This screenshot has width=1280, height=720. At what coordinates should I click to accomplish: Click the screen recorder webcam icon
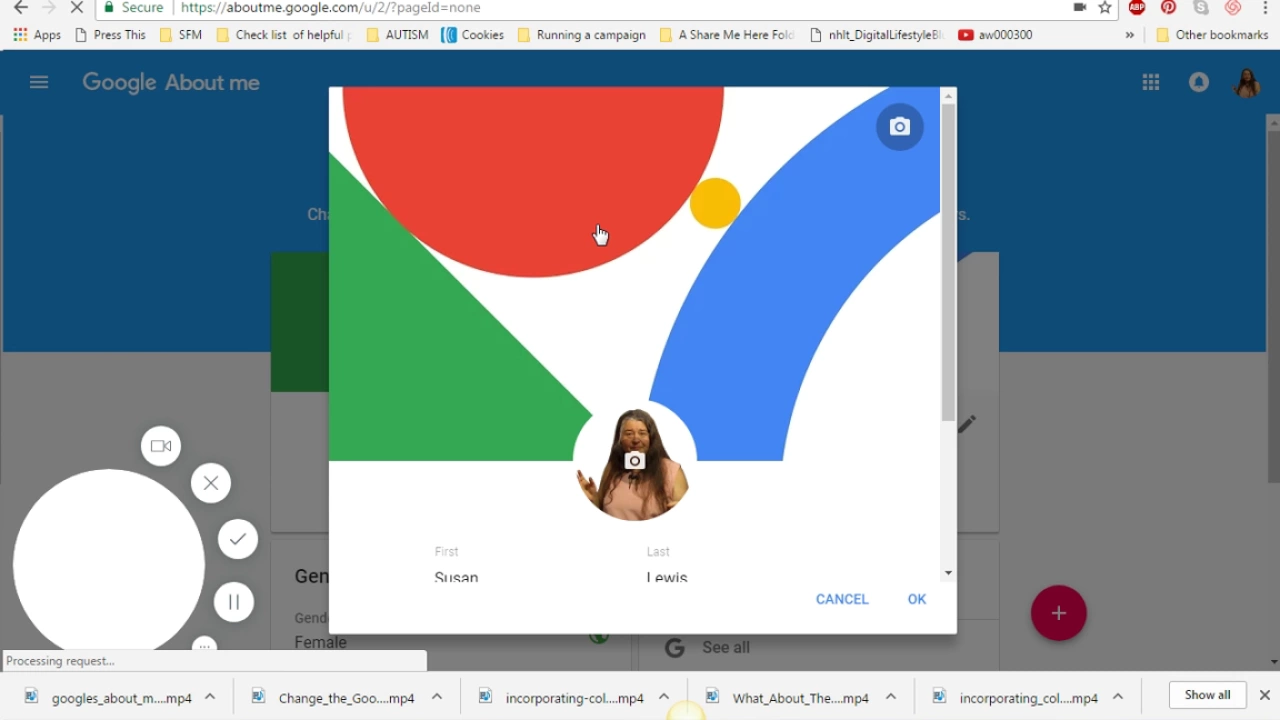tap(161, 446)
